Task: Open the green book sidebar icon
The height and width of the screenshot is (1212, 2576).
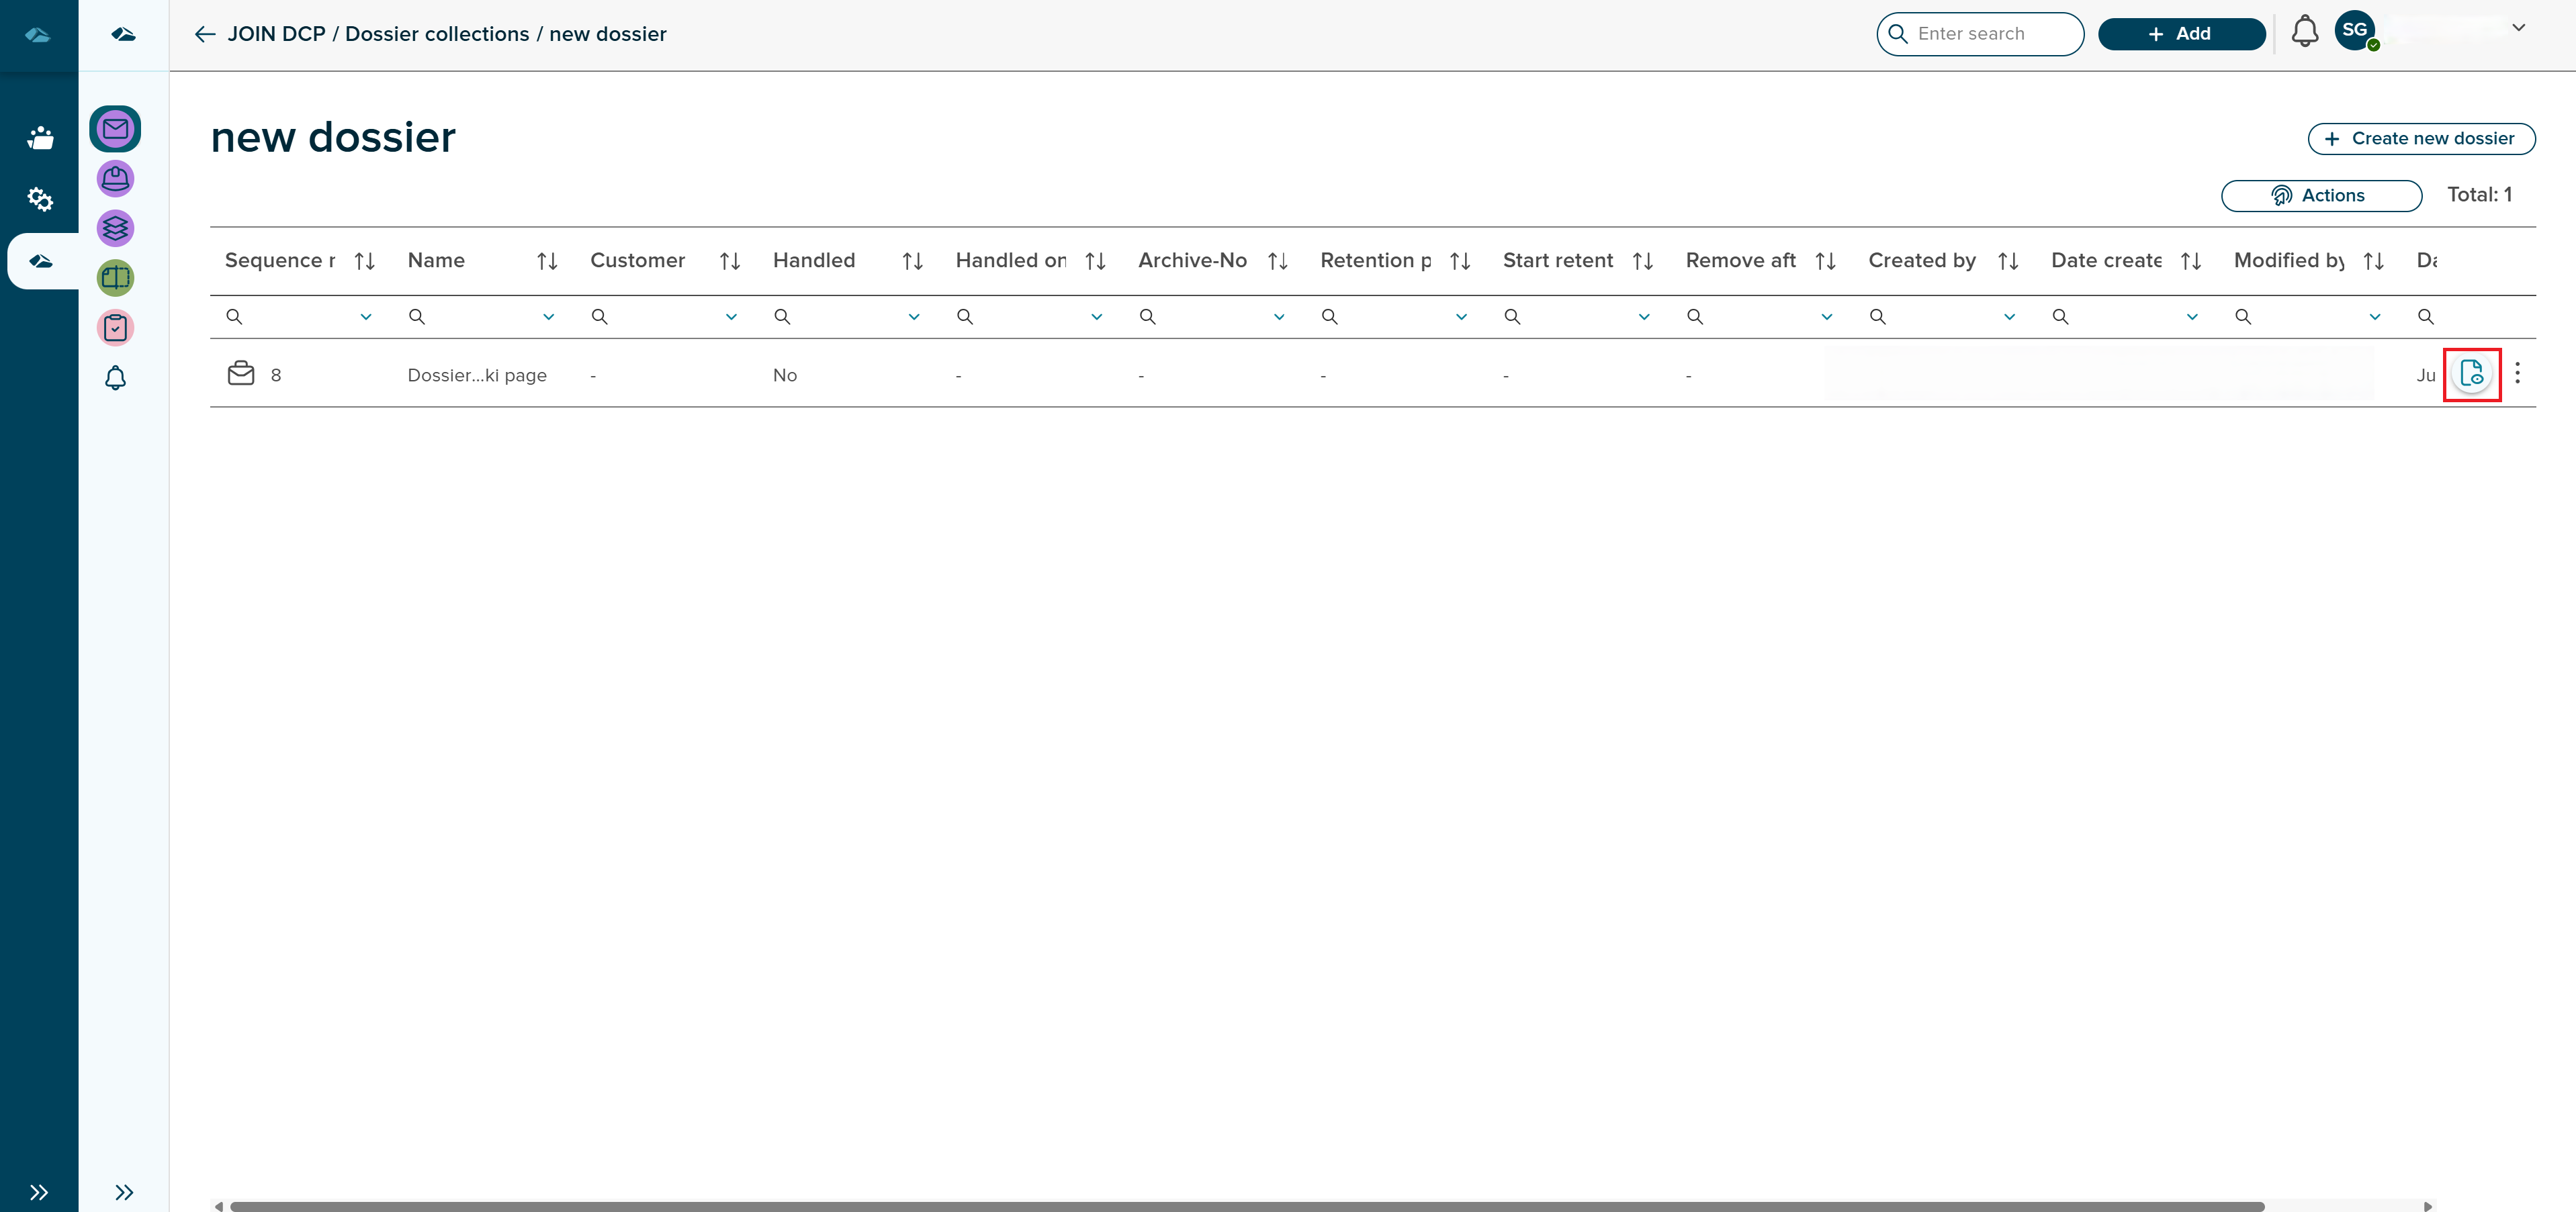Action: [x=115, y=277]
